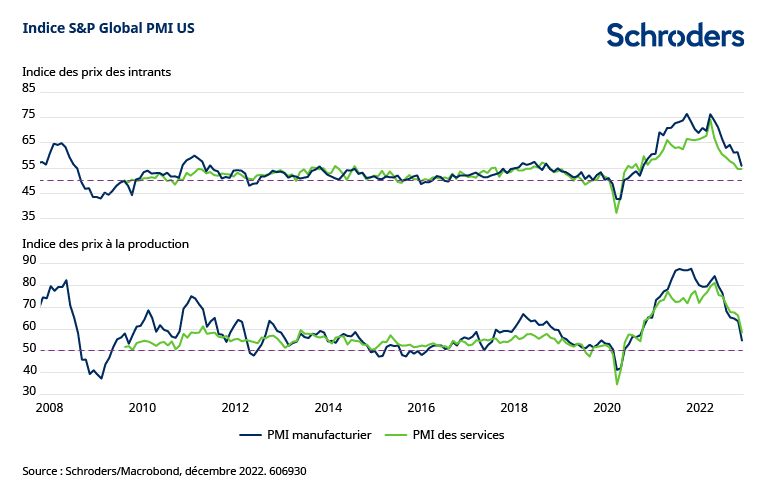The image size is (770, 496).
Task: Click the 80 label on the lower chart axis
Action: click(x=29, y=282)
